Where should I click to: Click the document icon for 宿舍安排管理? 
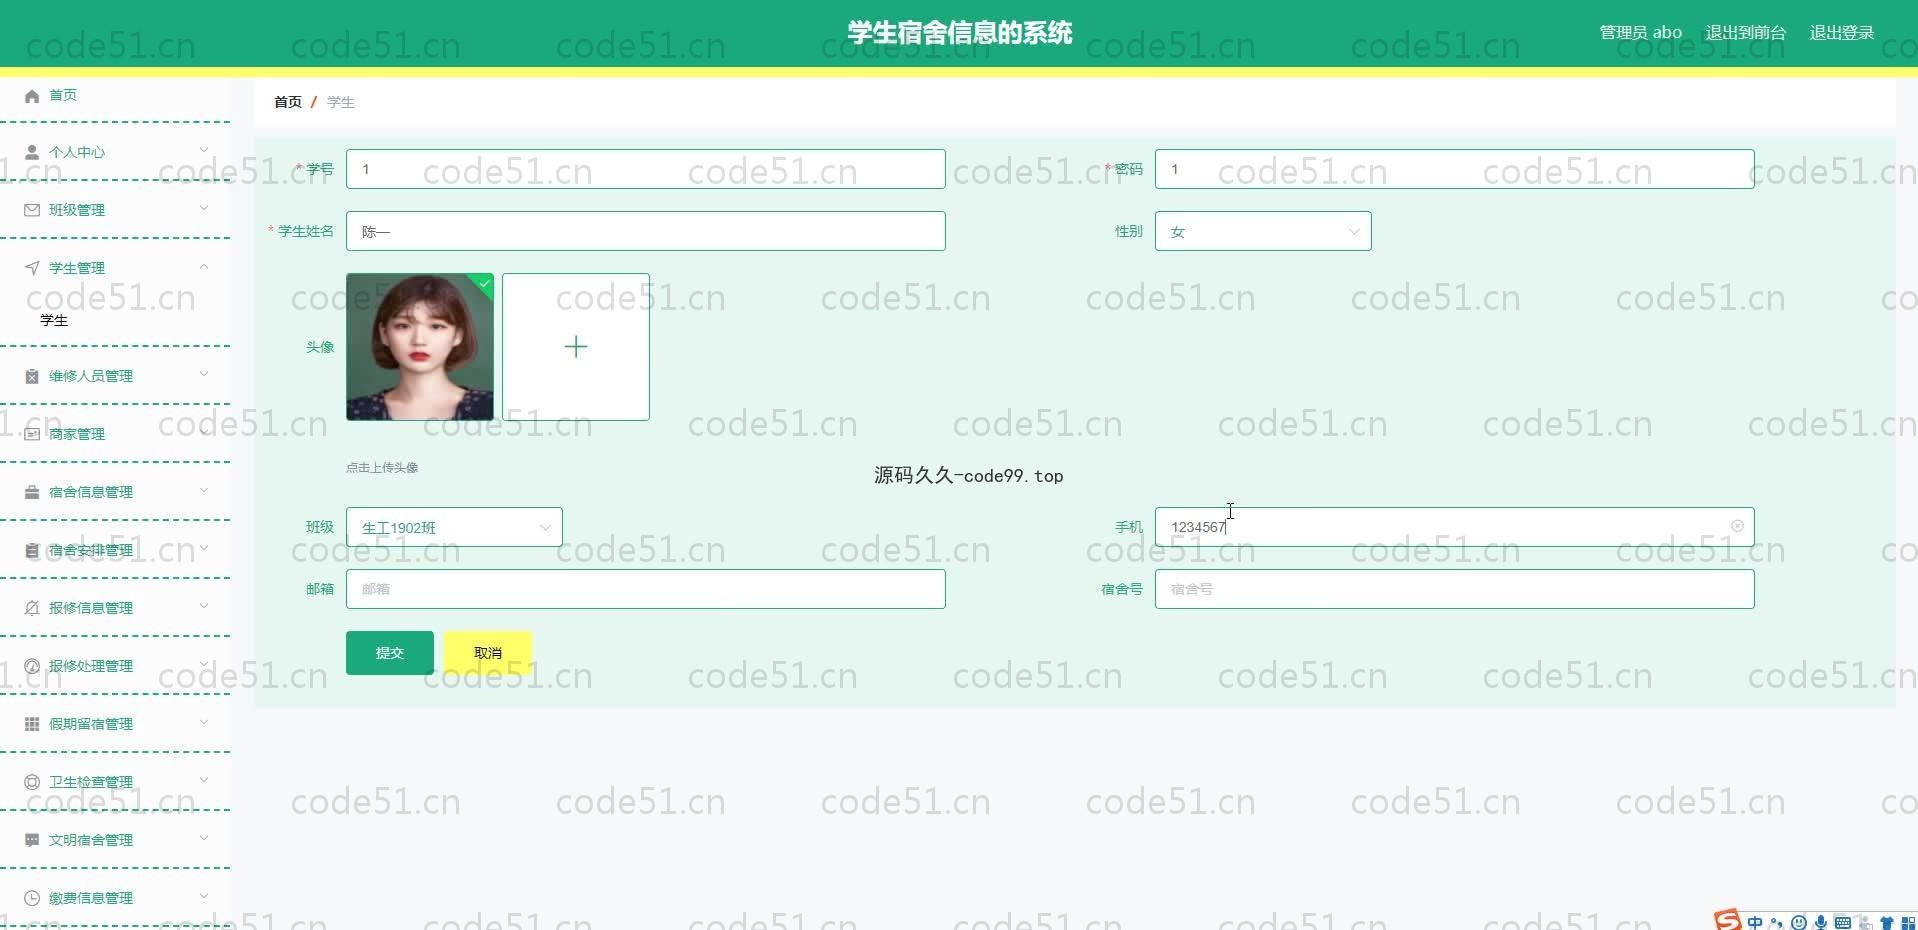(x=32, y=550)
